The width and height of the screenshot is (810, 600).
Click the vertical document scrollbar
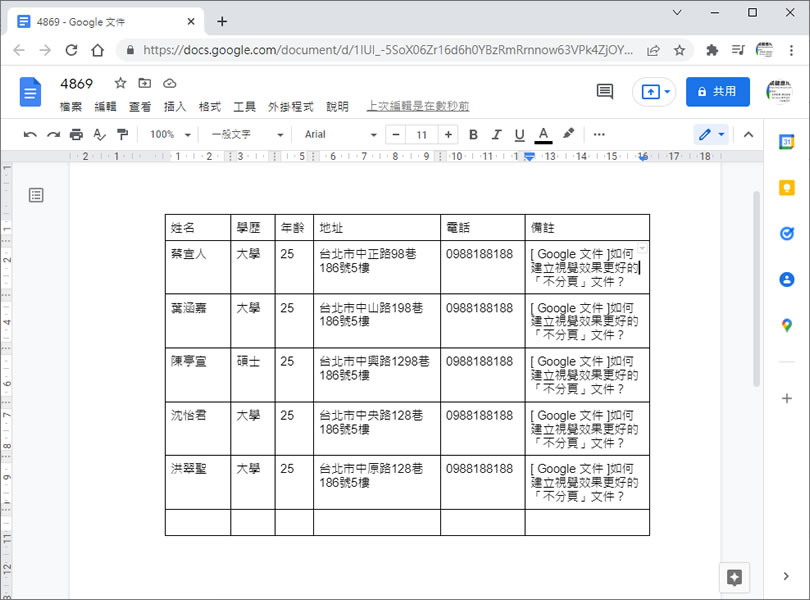click(x=756, y=289)
